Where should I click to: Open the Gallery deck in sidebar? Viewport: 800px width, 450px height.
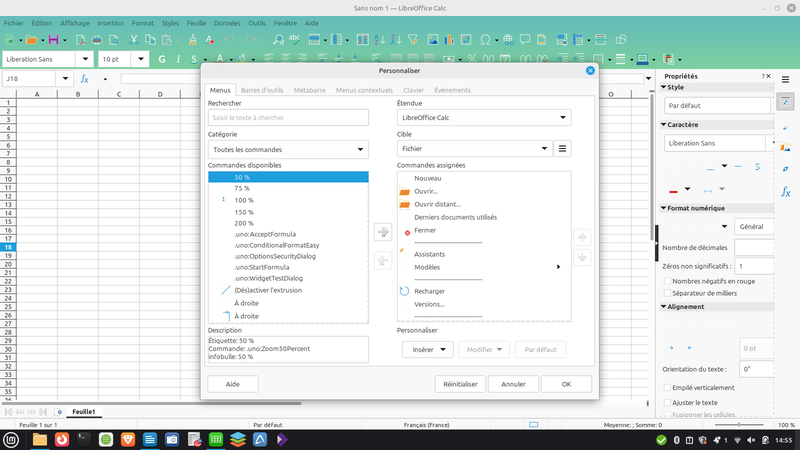785,147
